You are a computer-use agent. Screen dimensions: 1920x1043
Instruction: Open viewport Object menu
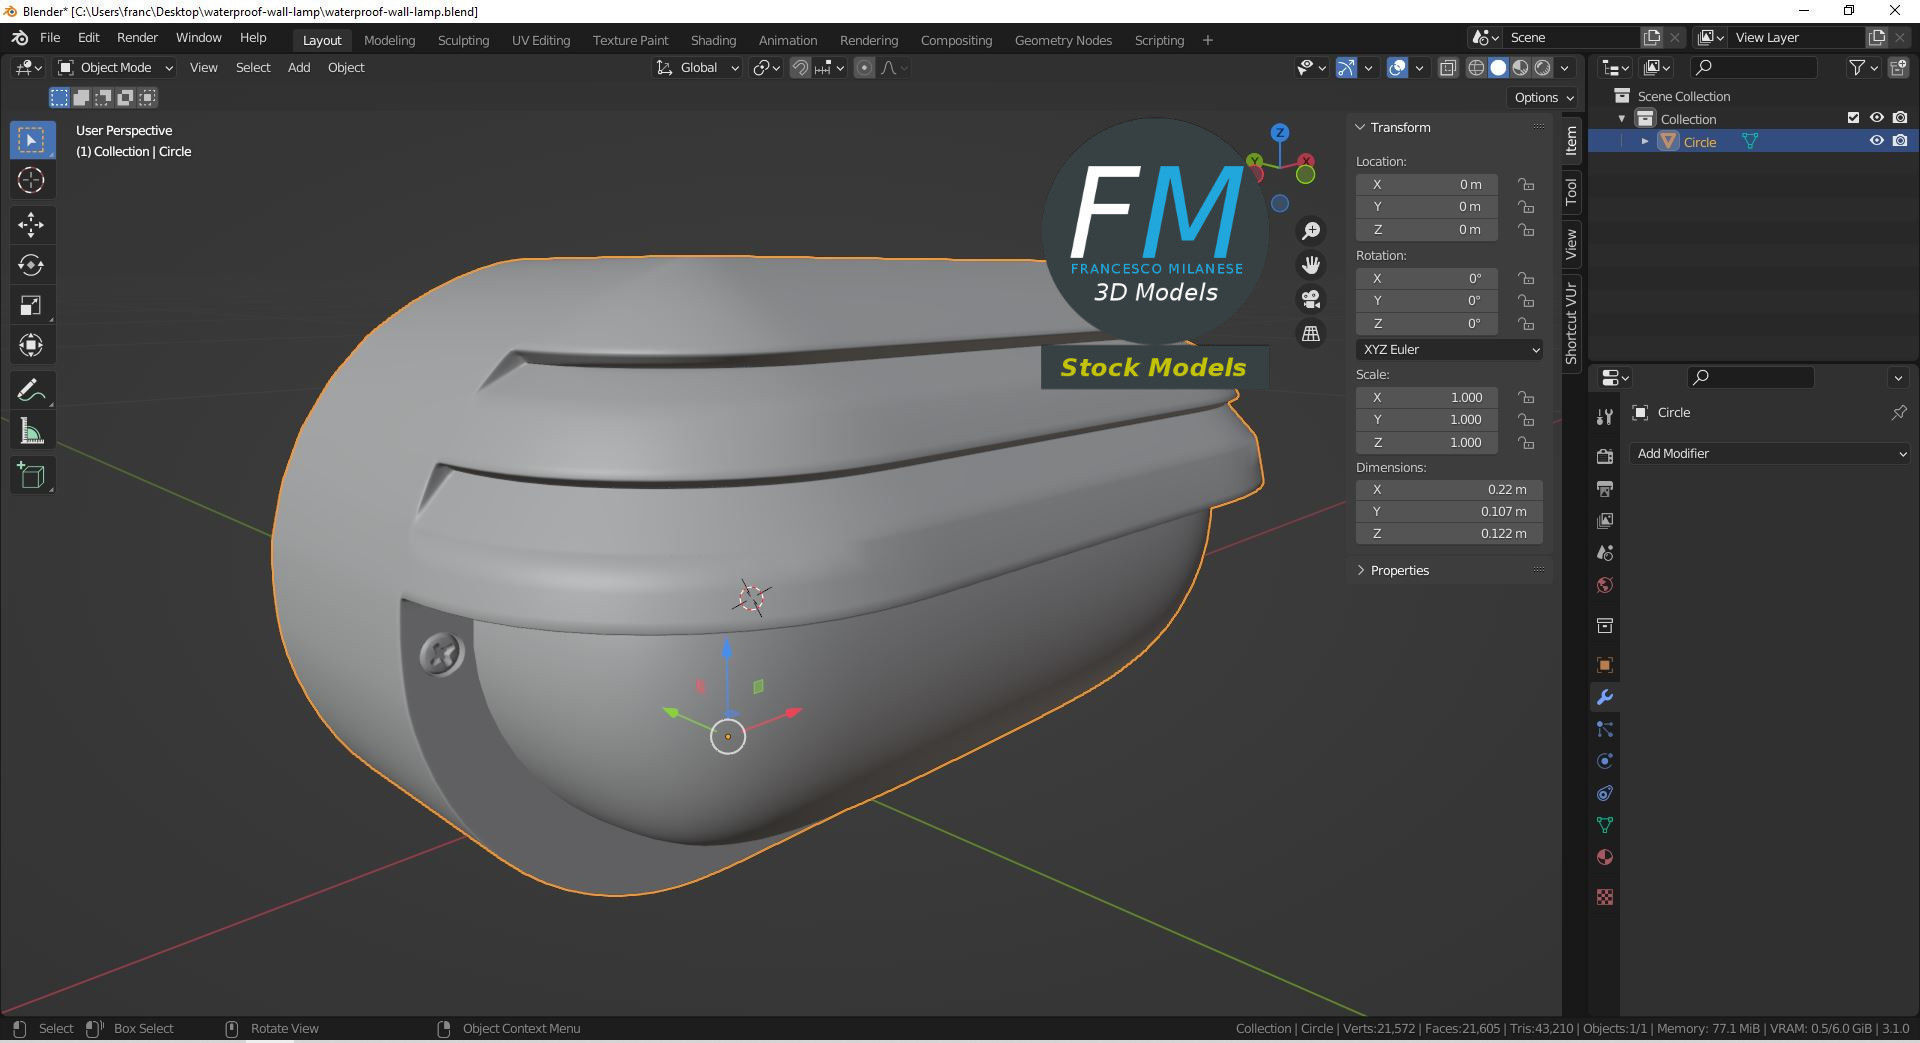[346, 68]
